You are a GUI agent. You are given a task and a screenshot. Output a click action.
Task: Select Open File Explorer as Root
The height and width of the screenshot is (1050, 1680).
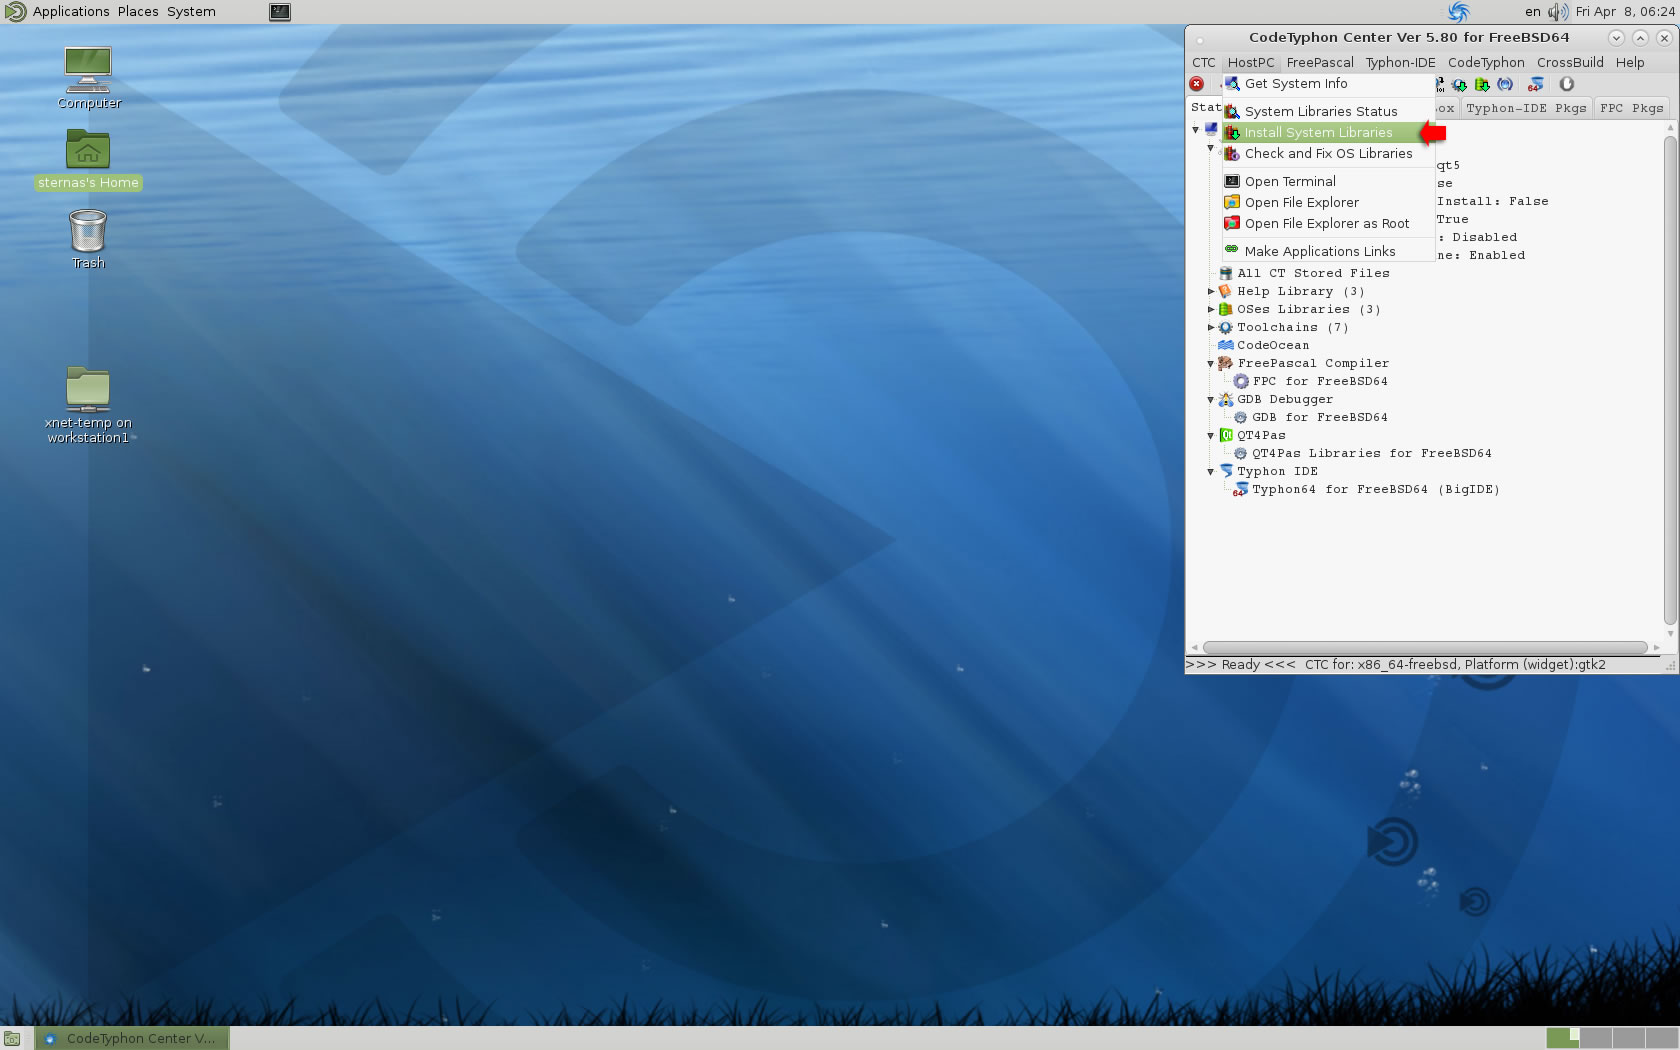coord(1326,224)
